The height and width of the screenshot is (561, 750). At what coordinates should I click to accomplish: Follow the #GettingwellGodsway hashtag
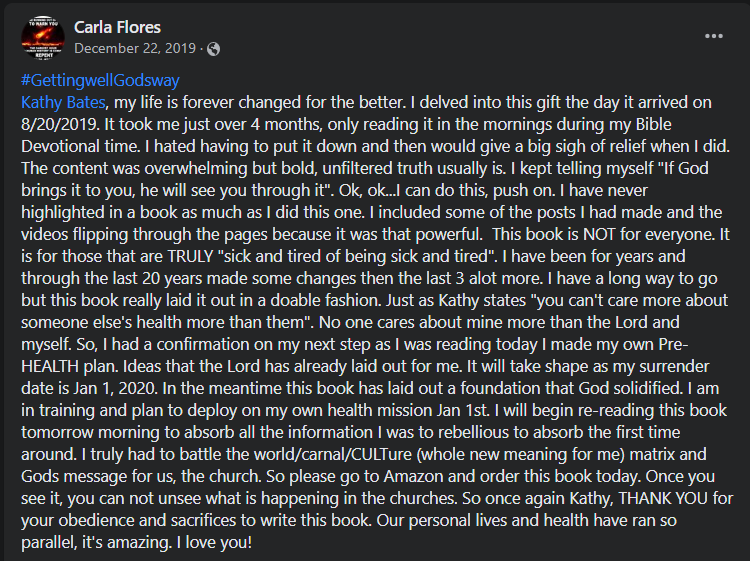tap(100, 81)
